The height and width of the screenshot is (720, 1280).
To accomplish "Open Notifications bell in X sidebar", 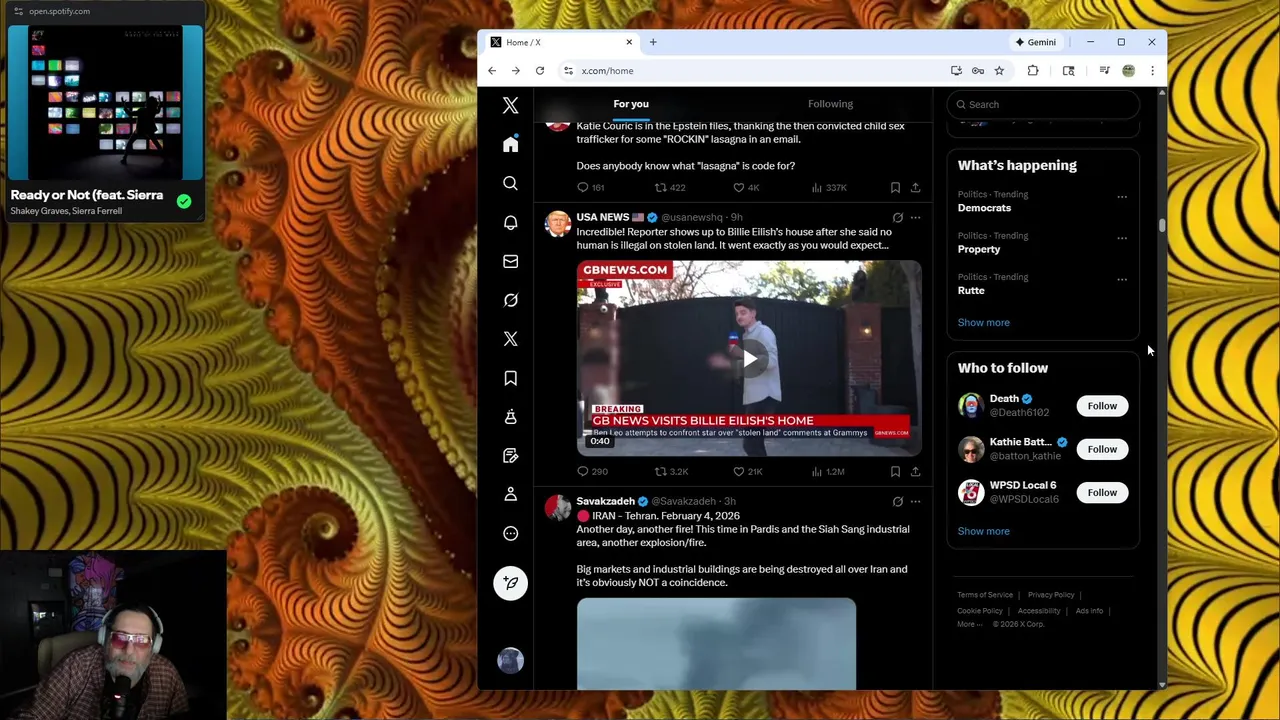I will coord(510,223).
